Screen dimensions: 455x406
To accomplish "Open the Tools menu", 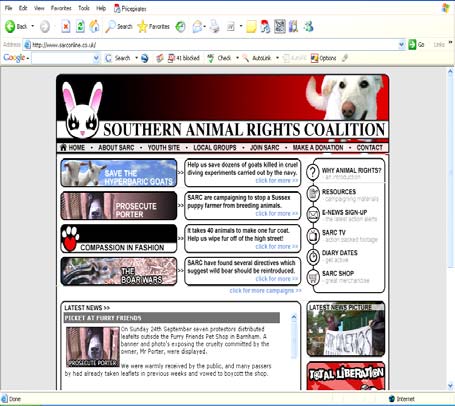I will pyautogui.click(x=84, y=8).
